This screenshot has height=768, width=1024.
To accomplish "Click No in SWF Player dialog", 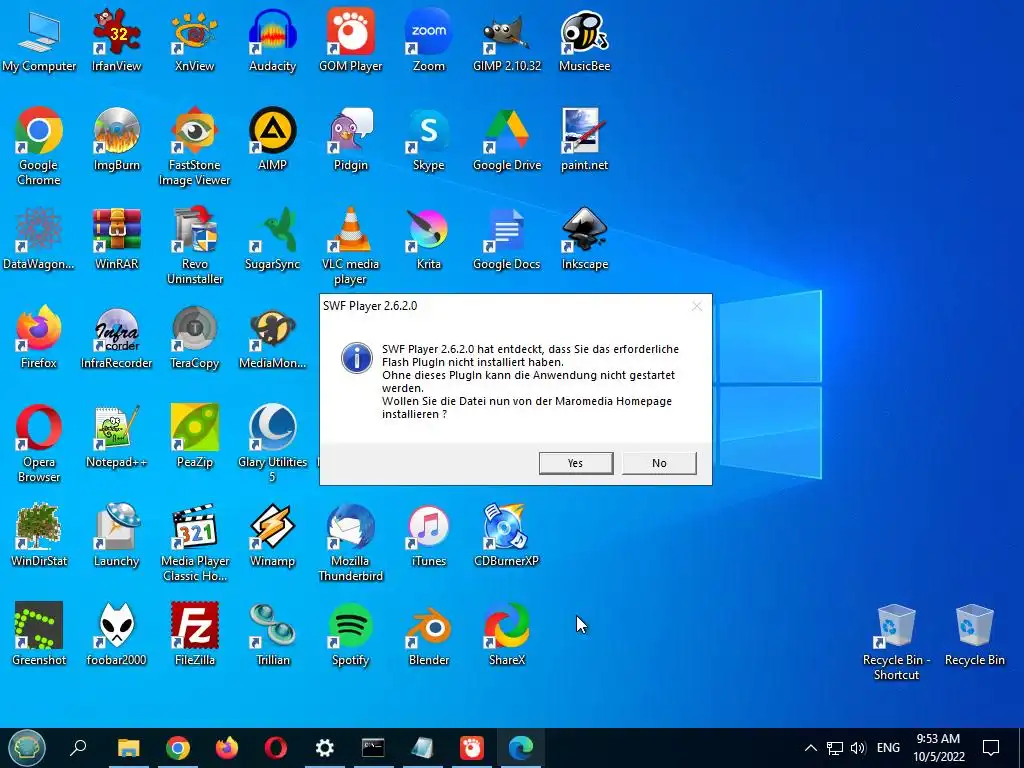I will (659, 463).
